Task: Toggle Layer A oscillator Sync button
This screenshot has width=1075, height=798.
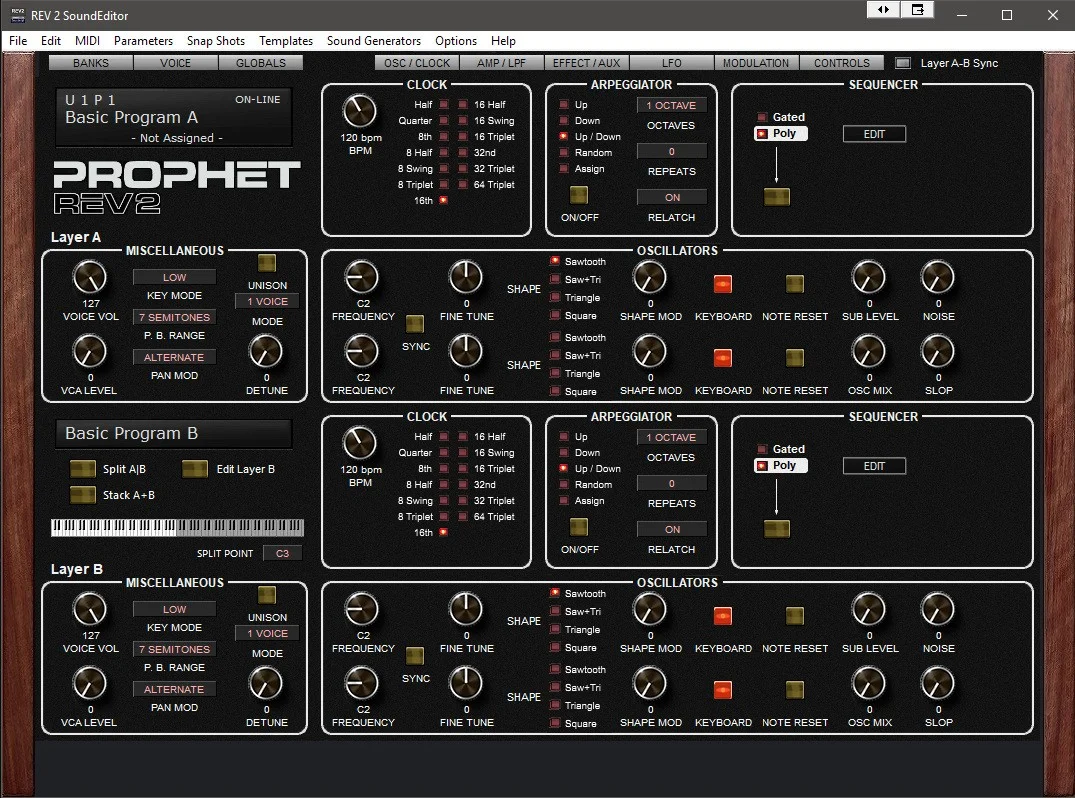Action: coord(415,324)
